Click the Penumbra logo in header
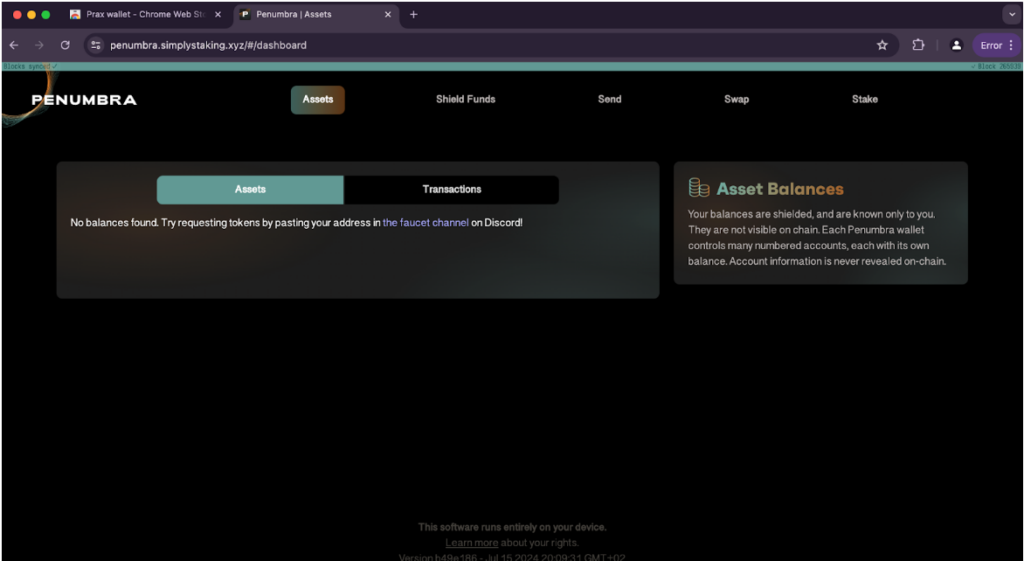This screenshot has height=561, width=1024. [84, 100]
